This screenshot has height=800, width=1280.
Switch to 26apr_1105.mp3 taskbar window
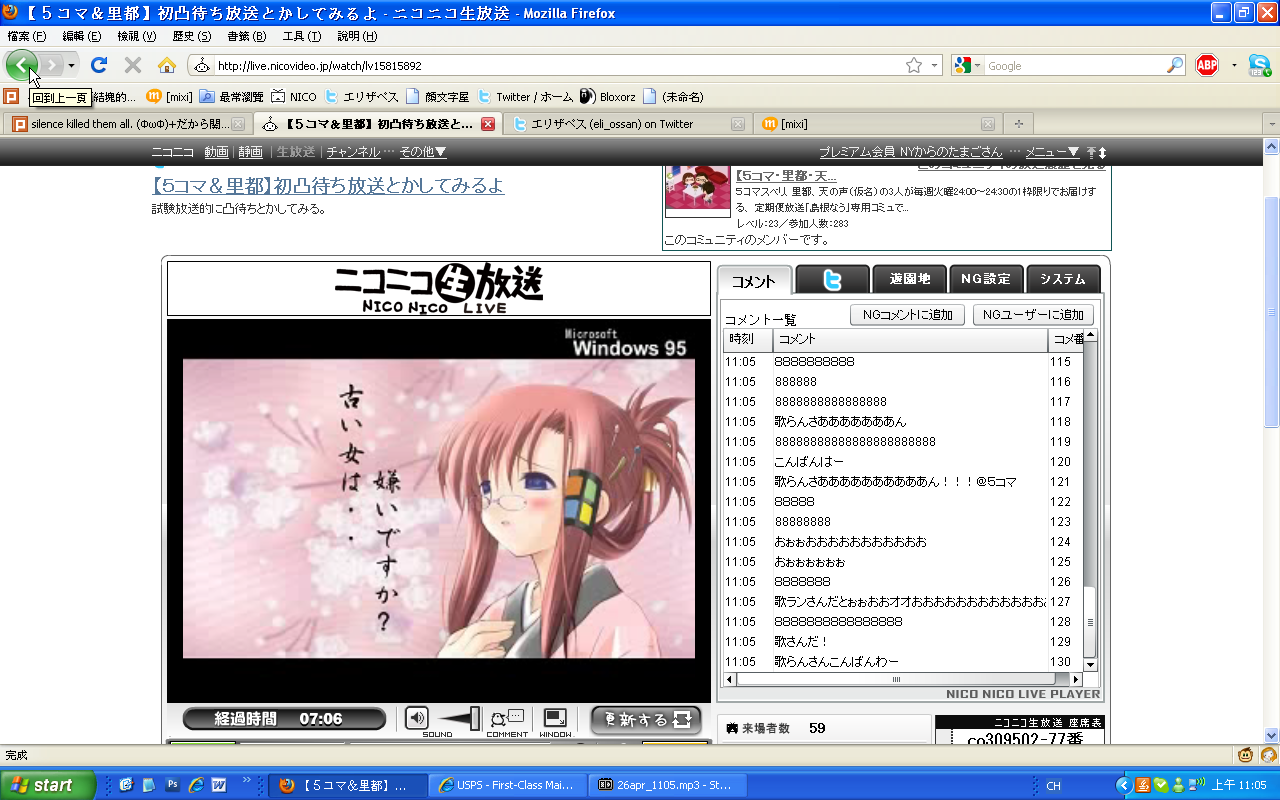667,785
